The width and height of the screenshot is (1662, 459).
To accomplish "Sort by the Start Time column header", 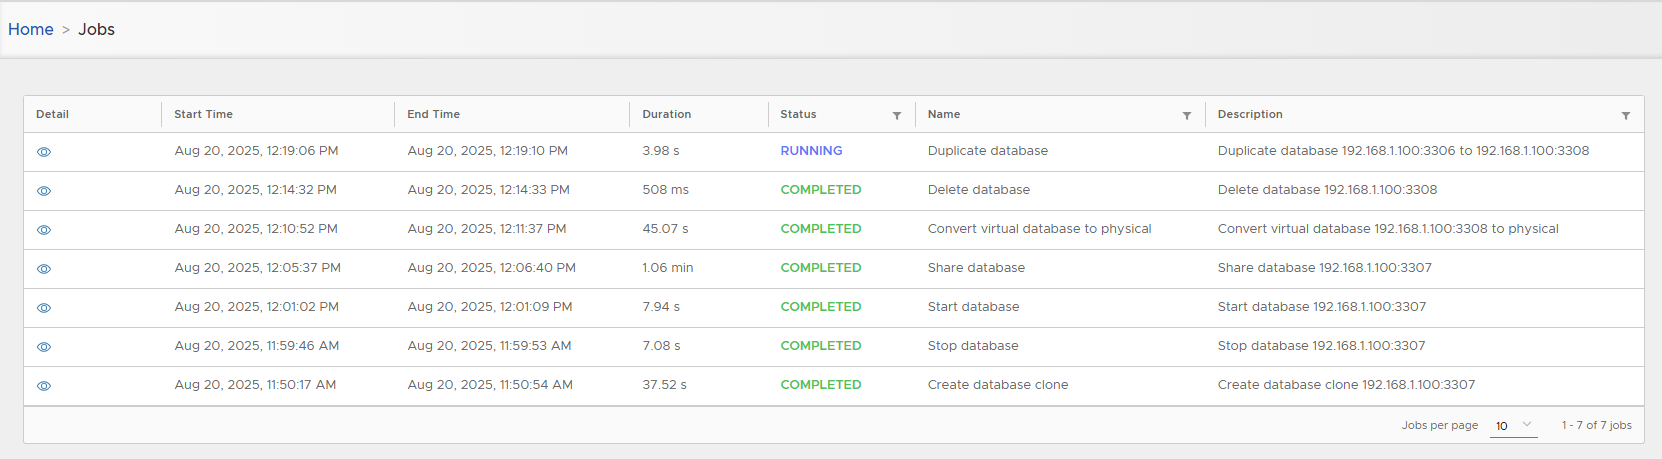I will (x=203, y=114).
